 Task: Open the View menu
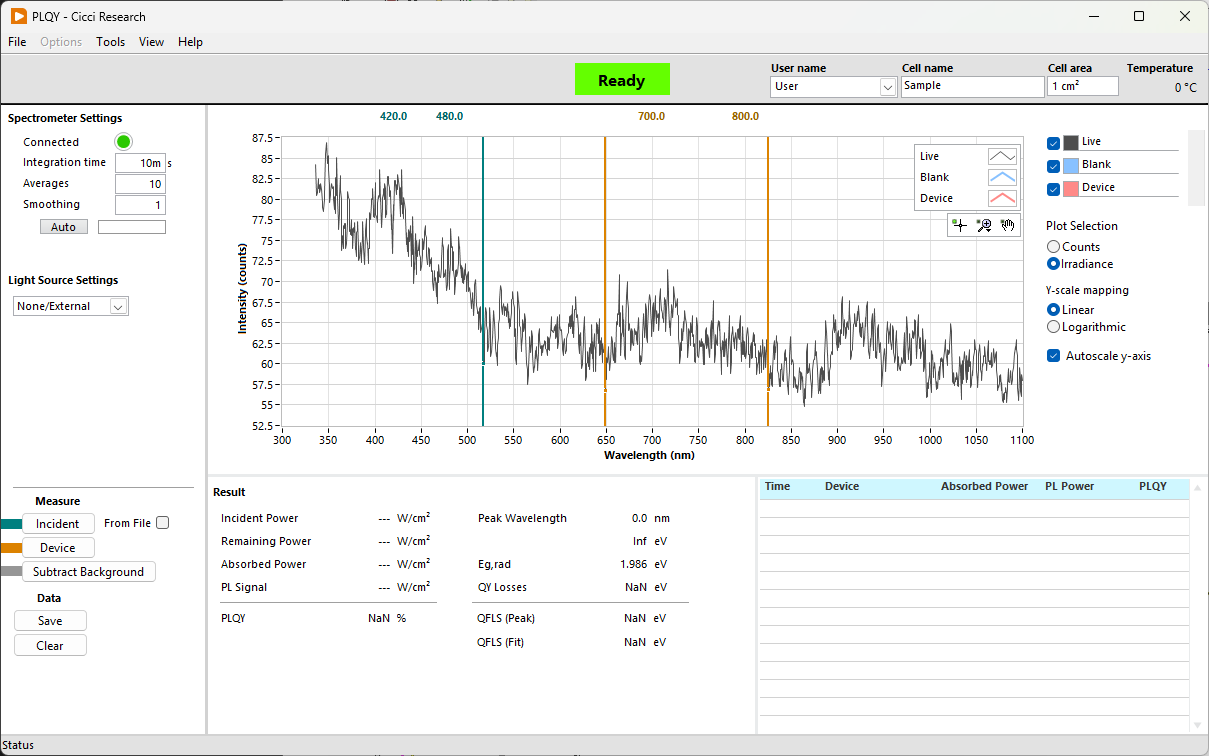coord(151,42)
